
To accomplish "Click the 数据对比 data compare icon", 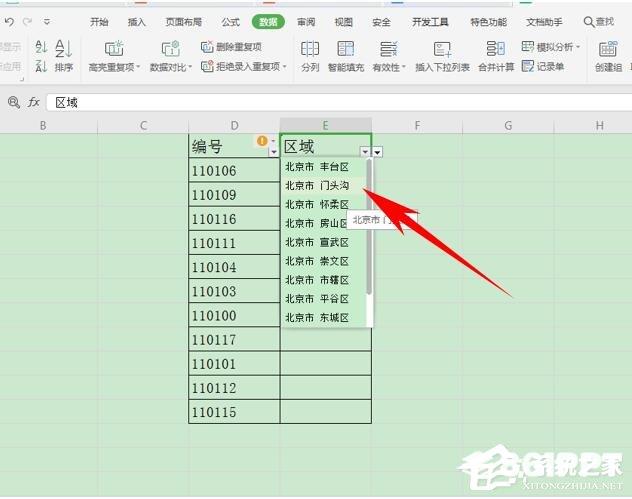I will click(171, 49).
